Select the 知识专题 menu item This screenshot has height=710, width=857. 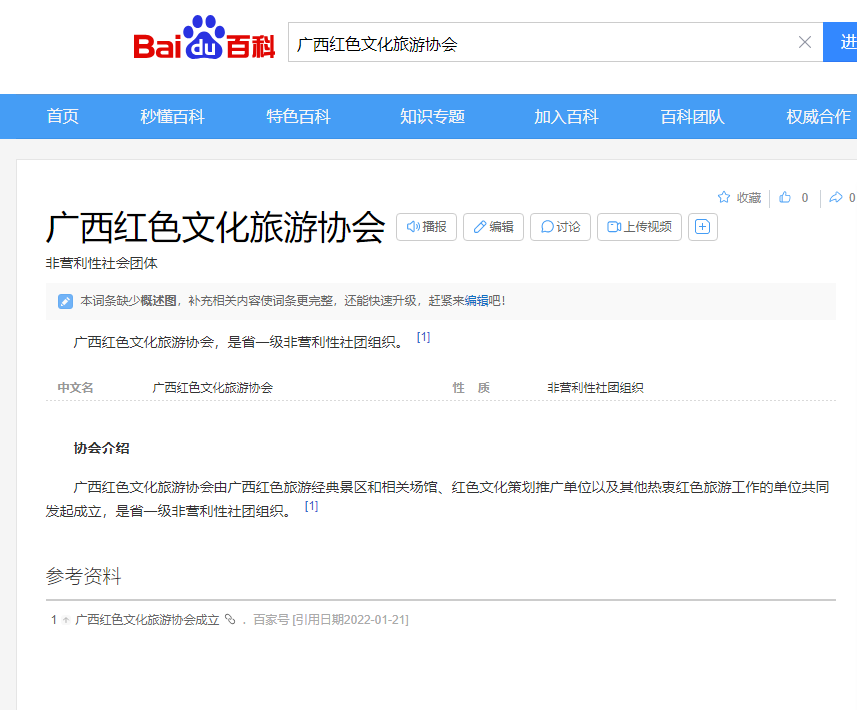[x=432, y=117]
